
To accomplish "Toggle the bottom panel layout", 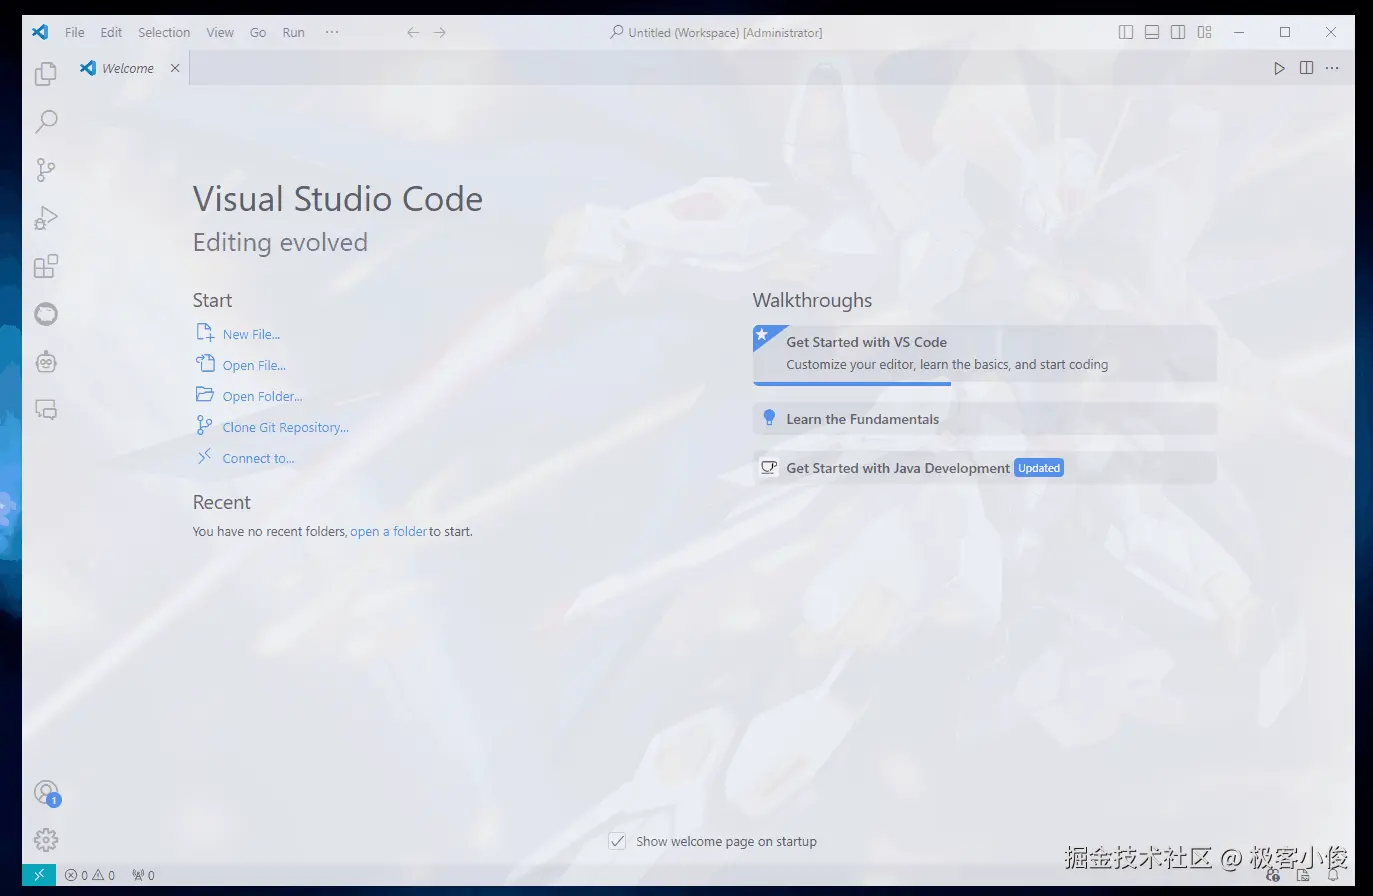I will coord(1152,32).
